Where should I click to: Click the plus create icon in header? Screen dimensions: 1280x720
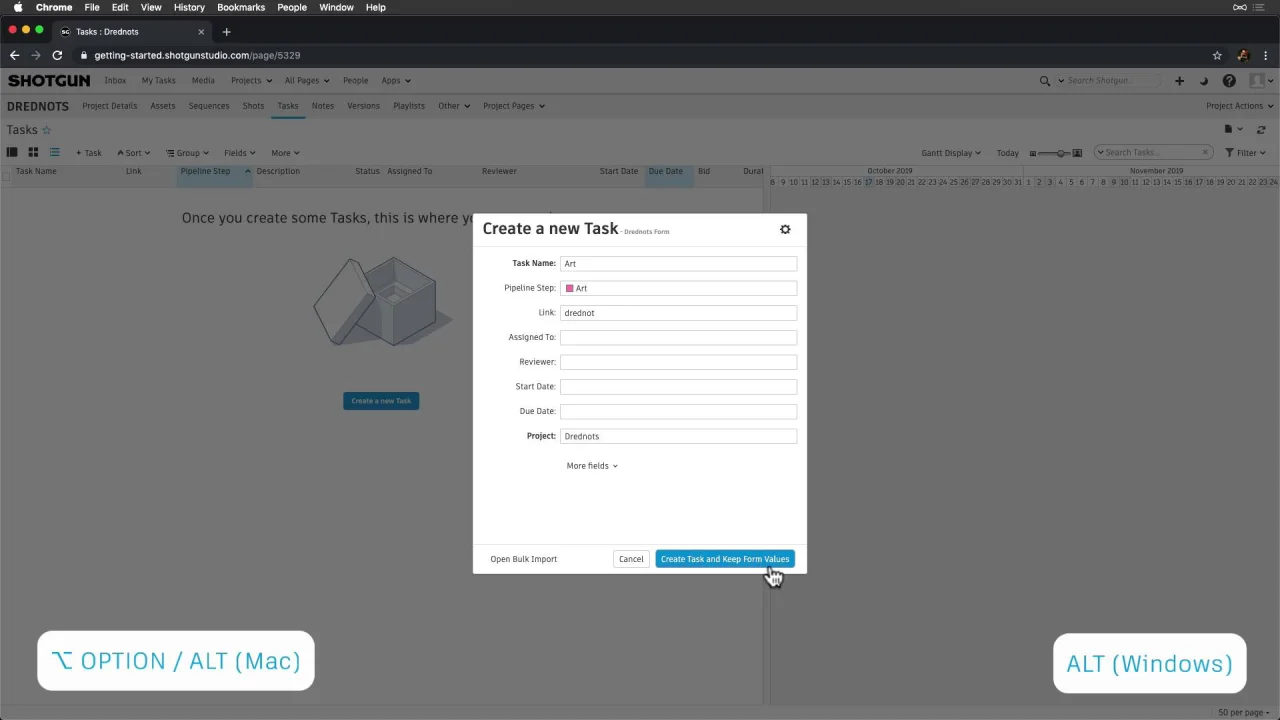[1179, 81]
